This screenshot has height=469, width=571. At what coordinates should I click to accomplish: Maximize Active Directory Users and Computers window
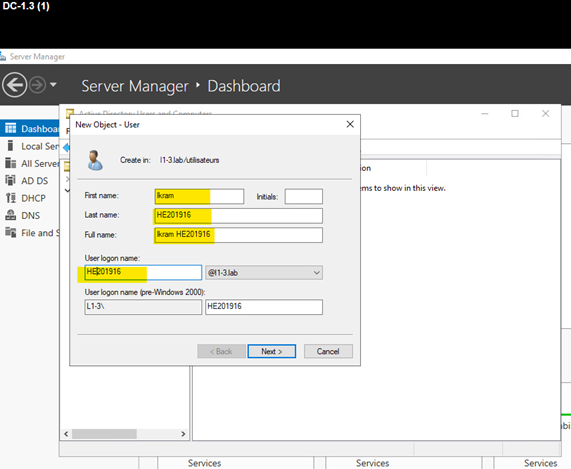click(515, 114)
